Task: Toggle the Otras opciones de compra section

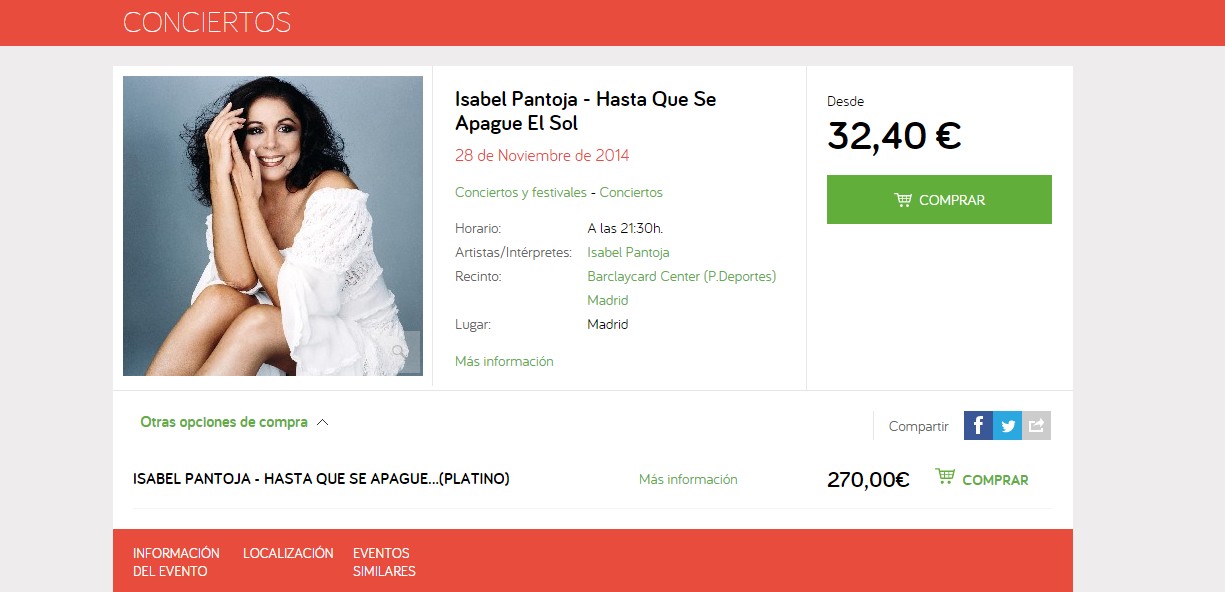Action: coord(224,422)
